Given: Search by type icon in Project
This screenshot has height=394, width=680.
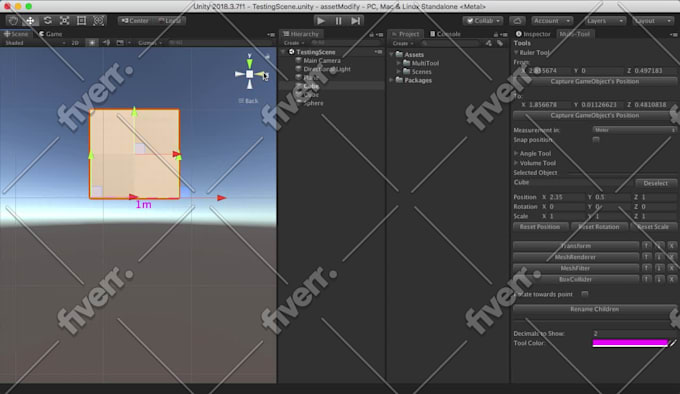Looking at the screenshot, I should [489, 43].
